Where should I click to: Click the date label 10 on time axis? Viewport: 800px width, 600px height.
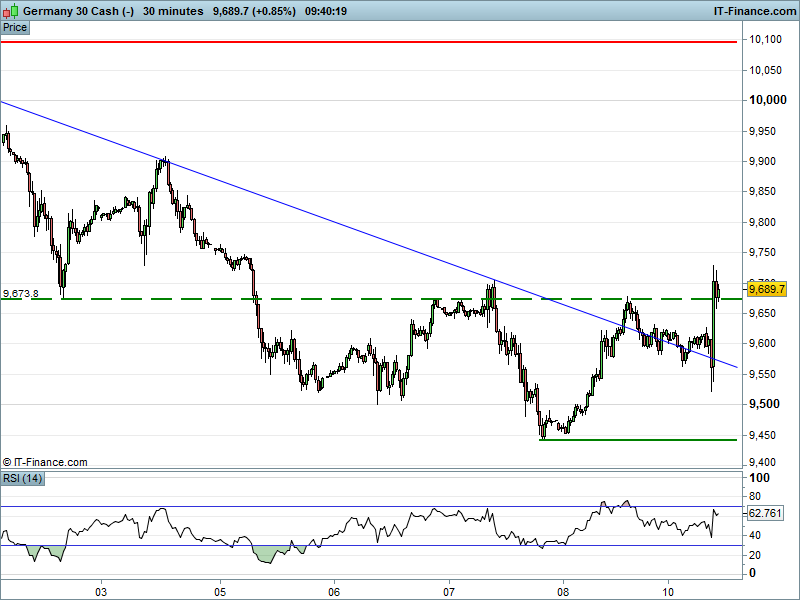(668, 592)
